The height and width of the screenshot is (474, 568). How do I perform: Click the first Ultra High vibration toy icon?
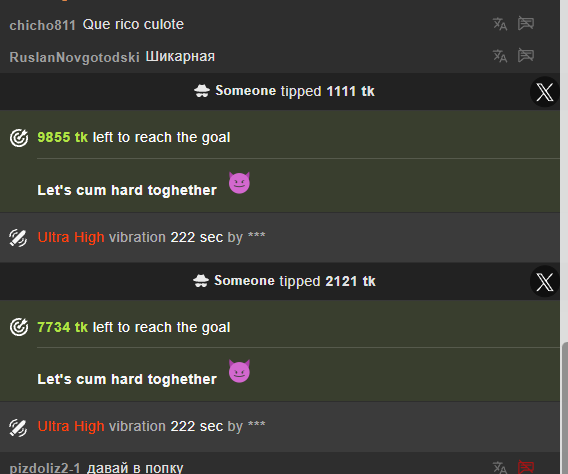tap(18, 238)
